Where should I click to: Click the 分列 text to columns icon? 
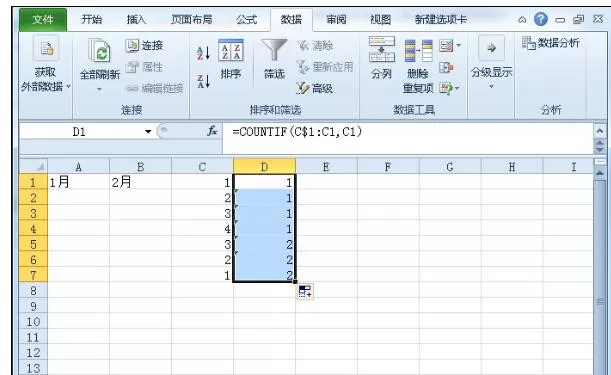click(x=381, y=49)
